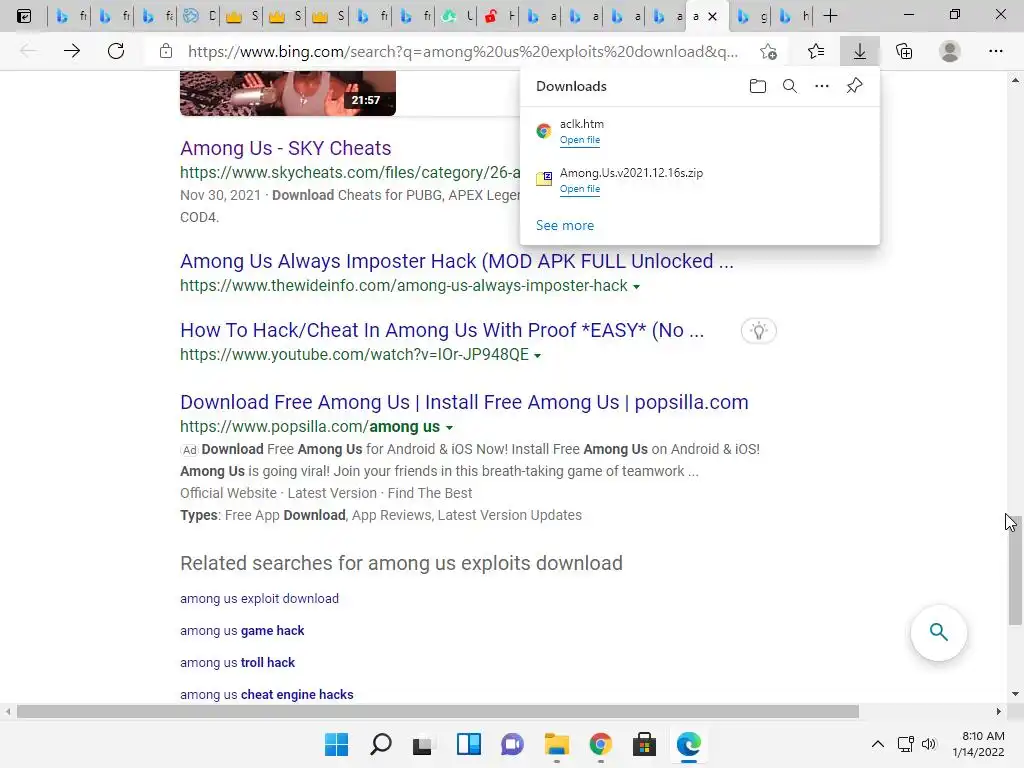Switch to the Bing tab labeled 'g'
Image resolution: width=1024 pixels, height=768 pixels.
pyautogui.click(x=751, y=16)
